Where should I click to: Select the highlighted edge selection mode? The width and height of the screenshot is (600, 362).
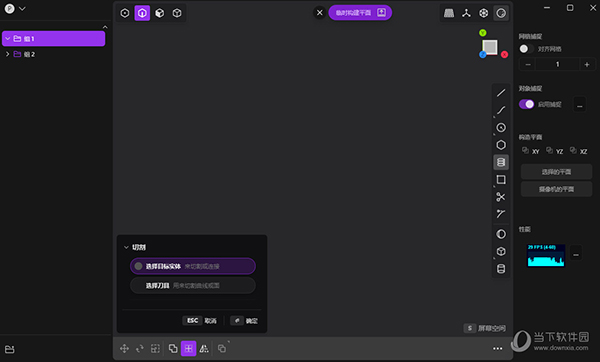142,13
